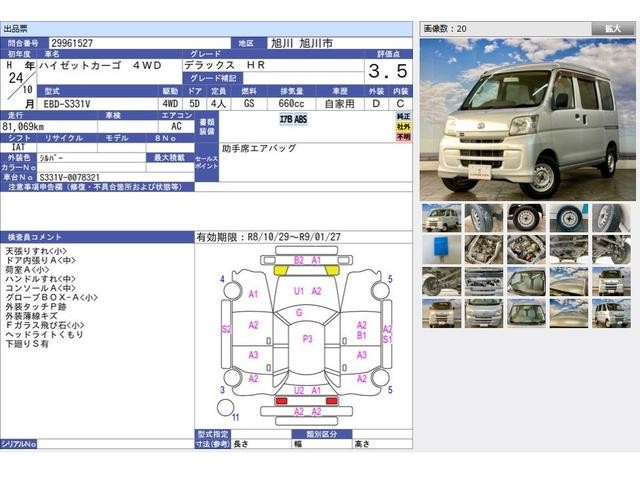Click the right red taillight on diagram

(x=331, y=401)
